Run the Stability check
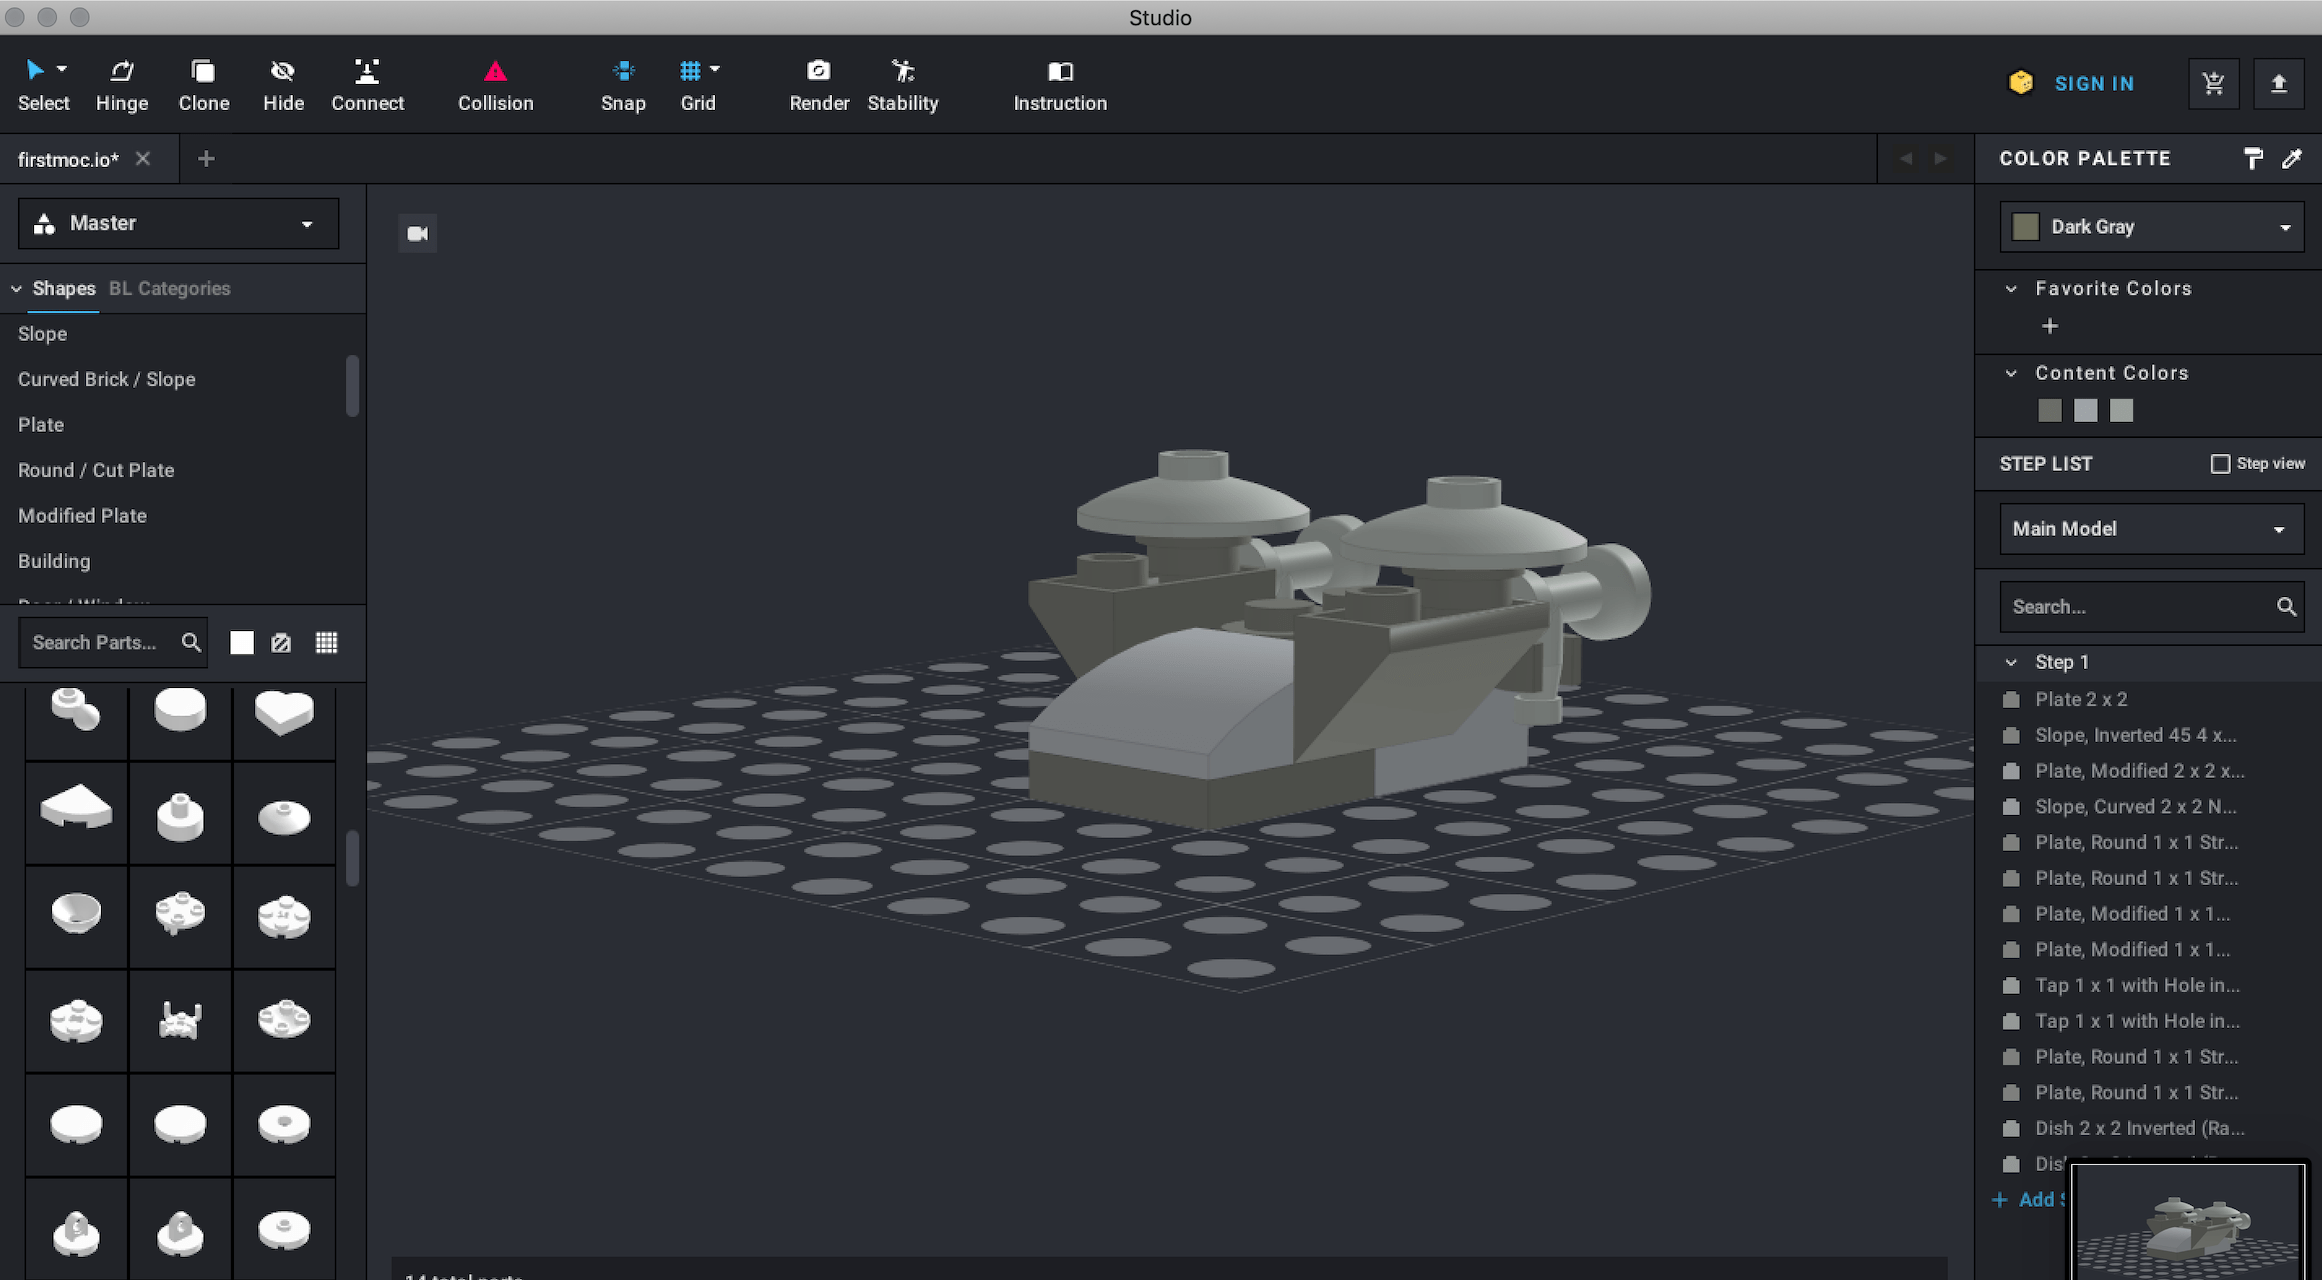2322x1280 pixels. pos(902,84)
